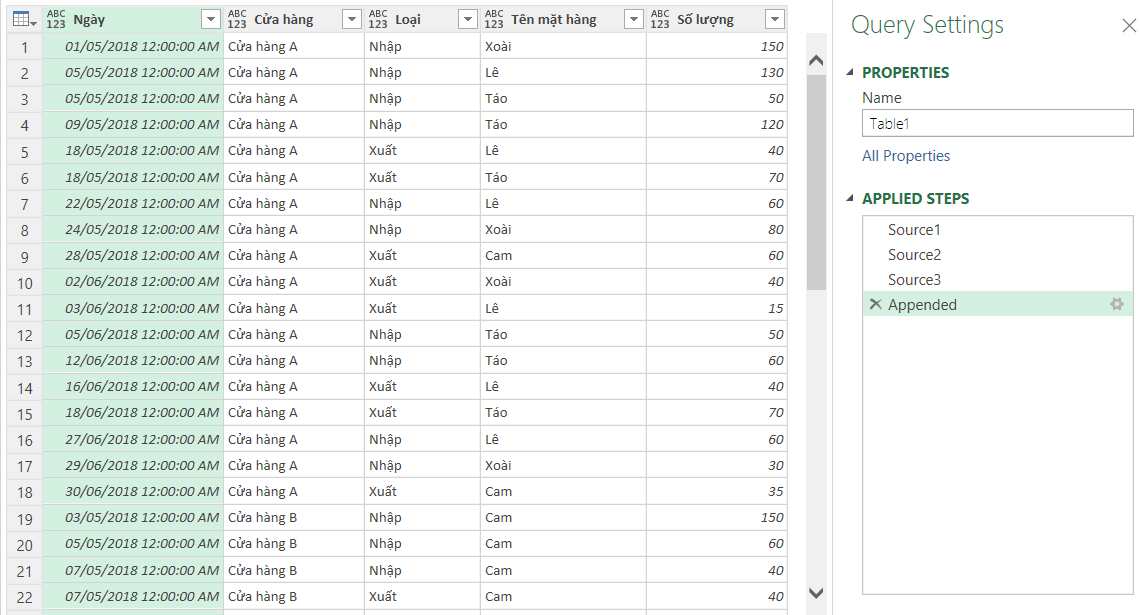Open filter dropdown for Loại column
Image resolution: width=1140 pixels, height=615 pixels.
pos(468,20)
